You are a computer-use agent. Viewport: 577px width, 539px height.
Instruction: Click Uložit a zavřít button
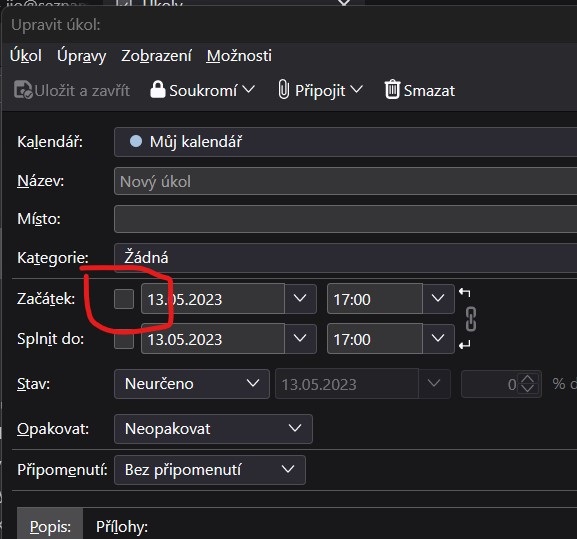(x=72, y=90)
